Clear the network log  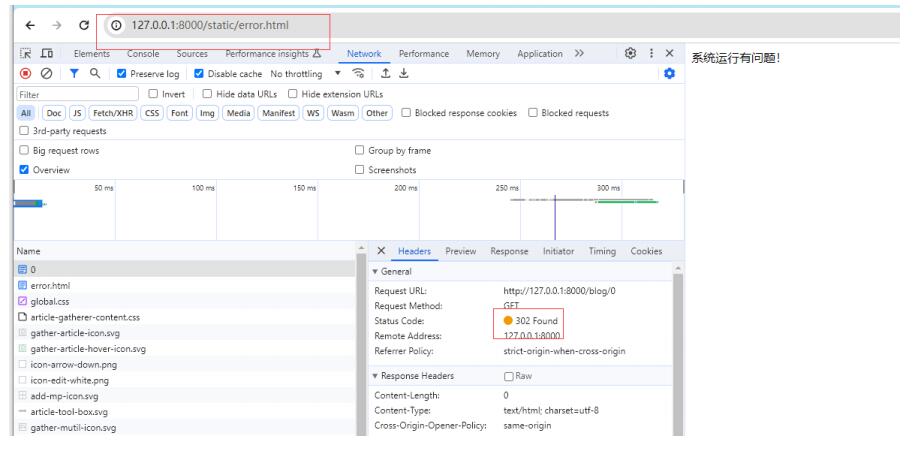pyautogui.click(x=46, y=74)
